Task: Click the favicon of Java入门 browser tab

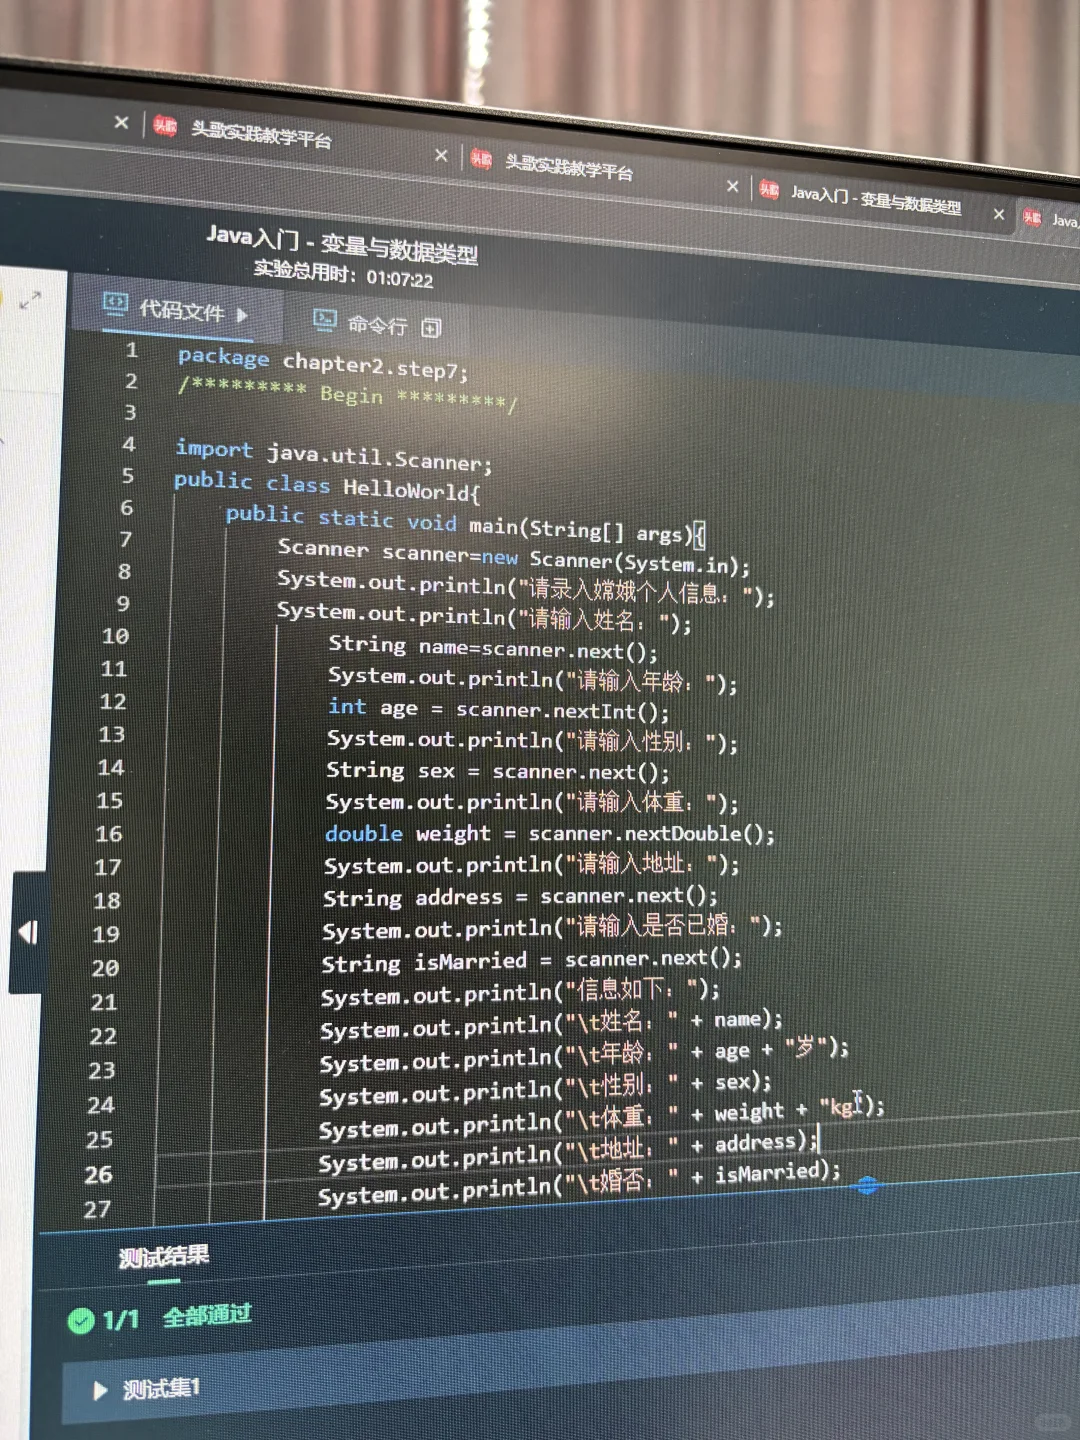Action: (x=769, y=189)
